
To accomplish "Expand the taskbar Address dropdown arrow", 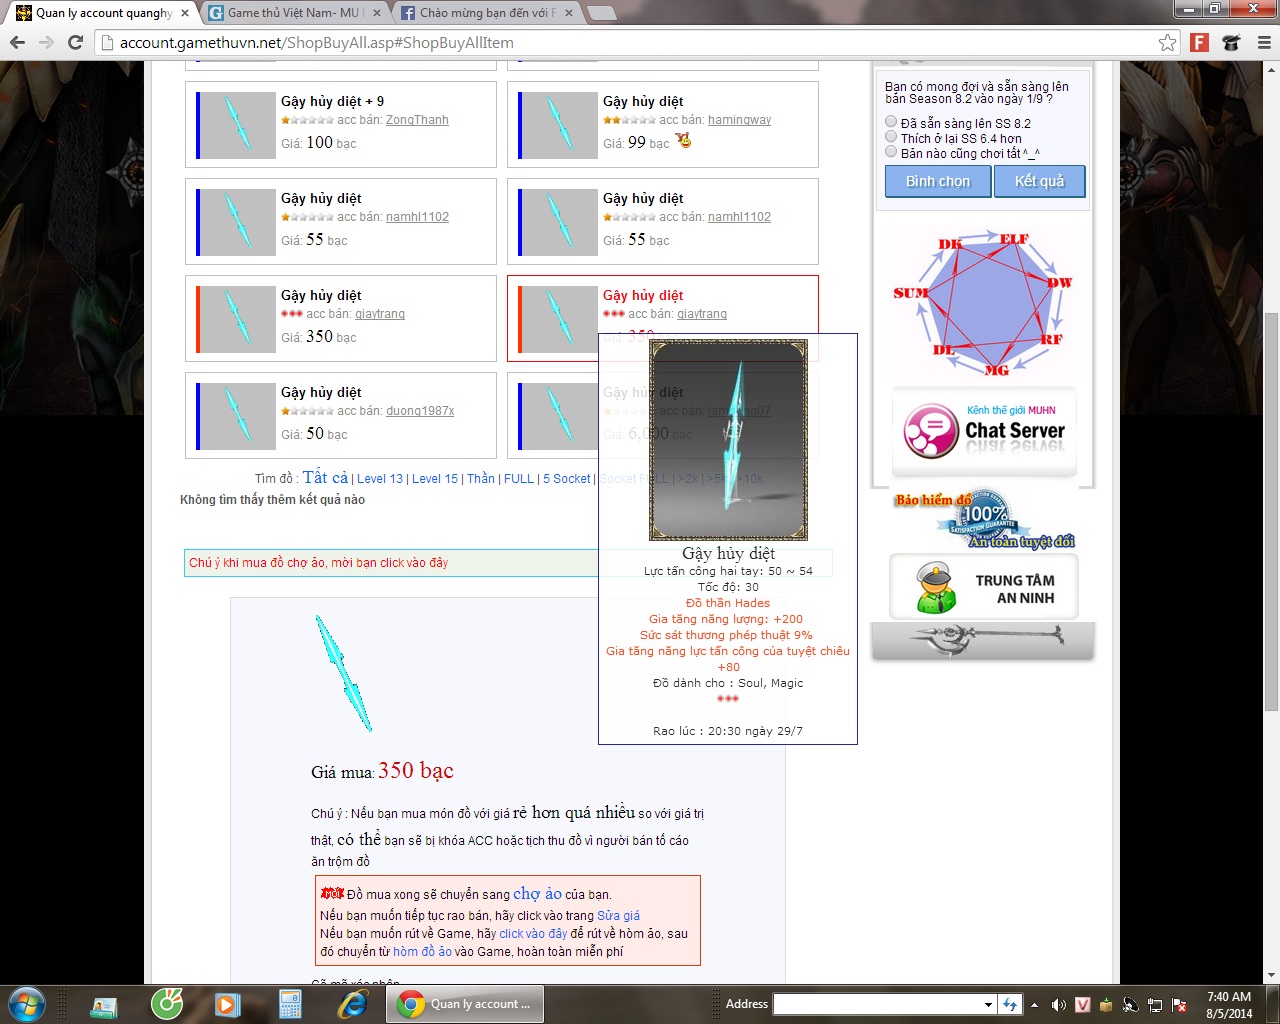I will tap(988, 1004).
